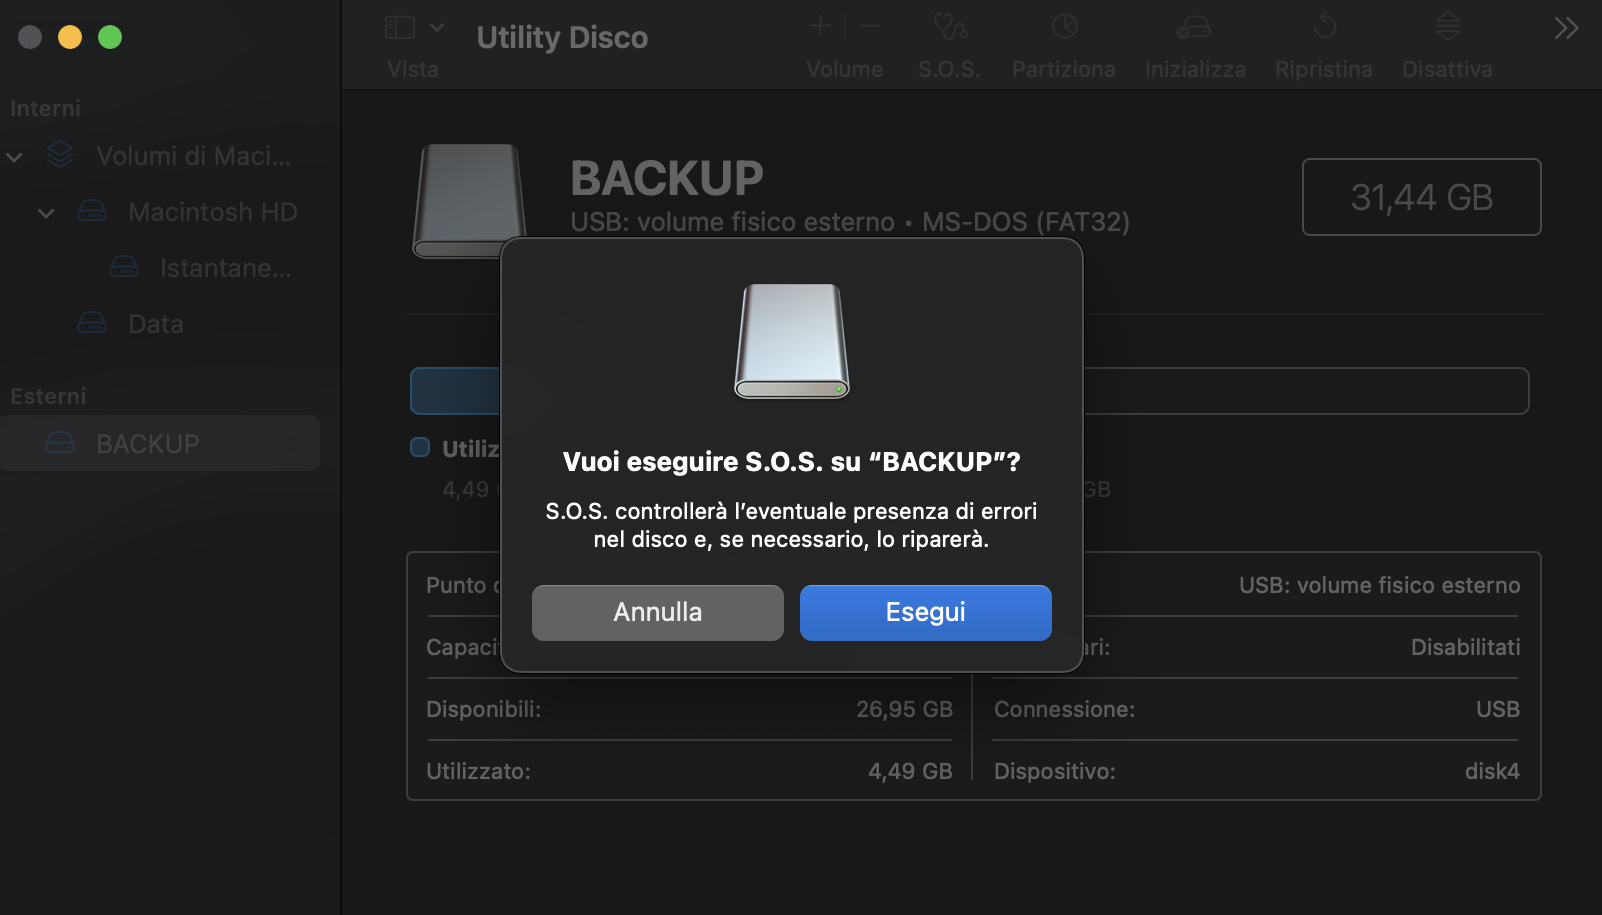The height and width of the screenshot is (915, 1602).
Task: Collapse the Macintosh HD tree item
Action: 46,213
